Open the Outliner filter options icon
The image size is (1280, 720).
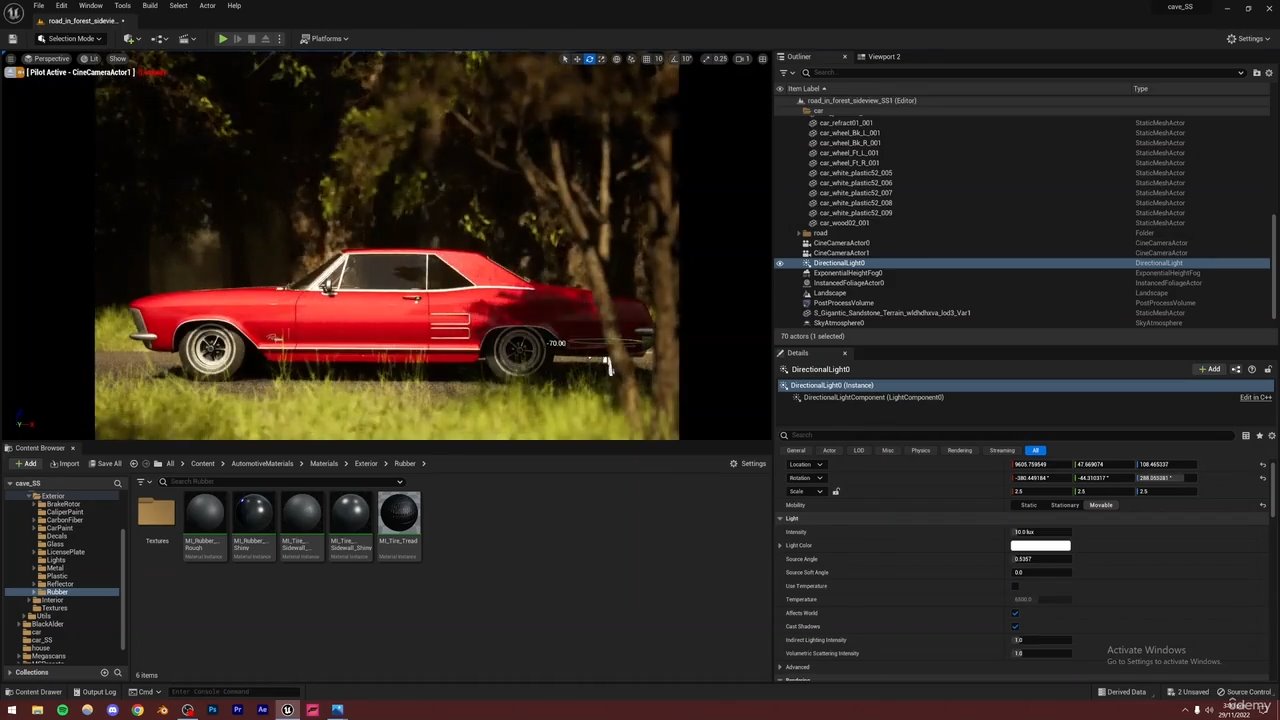785,73
